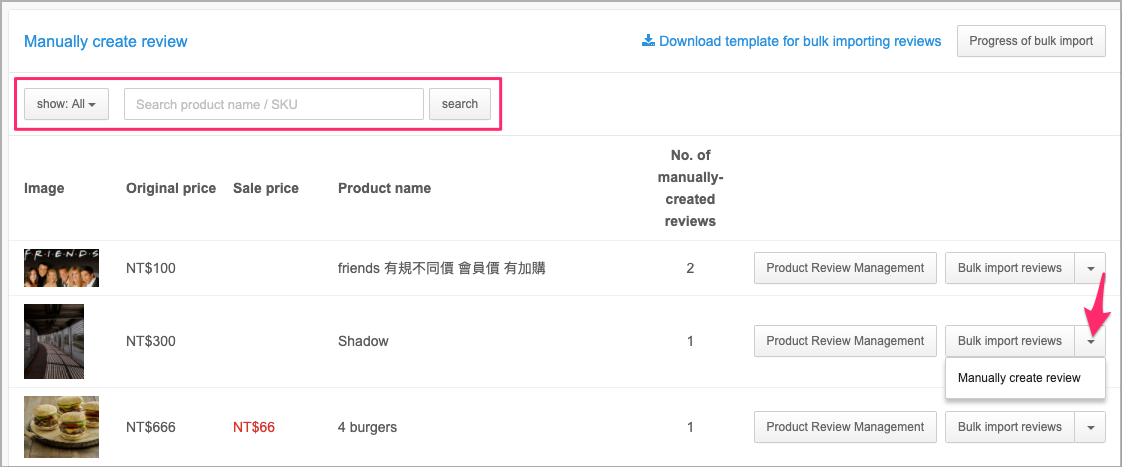Open 'Download template for bulk importing reviews' link

800,41
